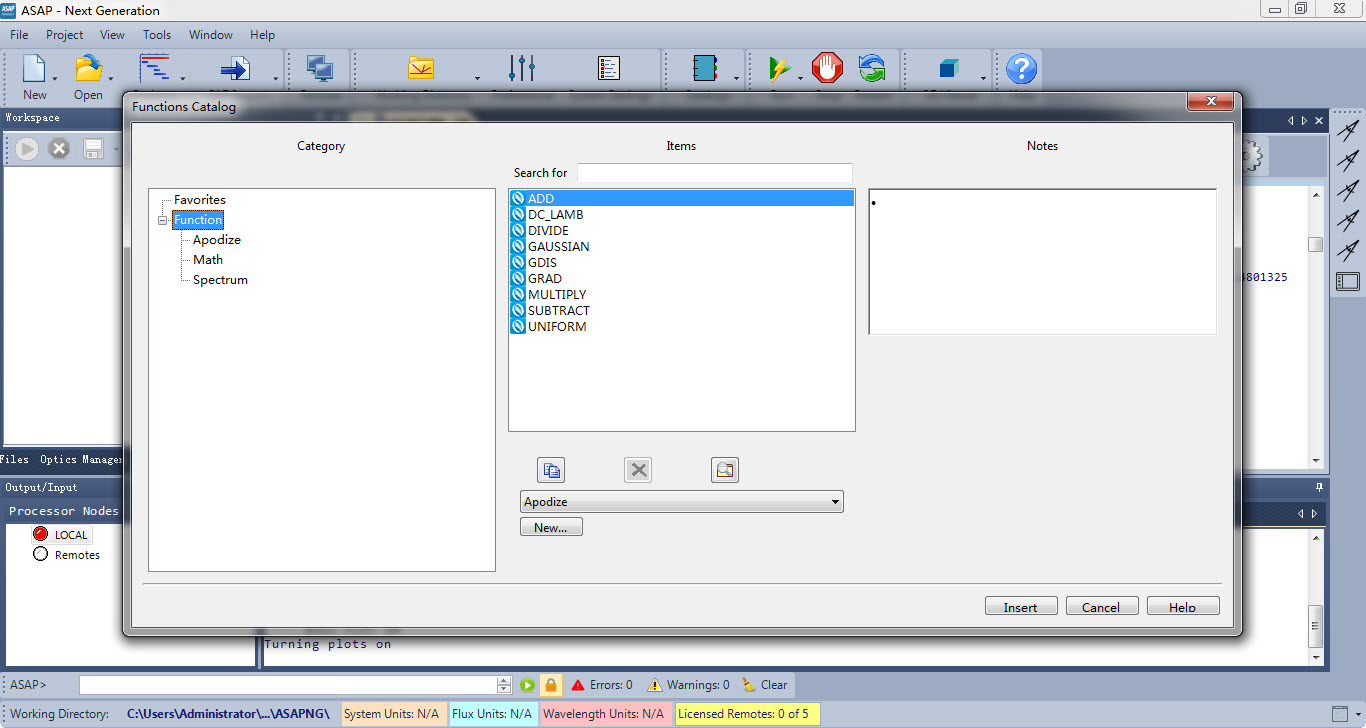Image resolution: width=1366 pixels, height=728 pixels.
Task: Select Math in Category tree
Action: 208,260
